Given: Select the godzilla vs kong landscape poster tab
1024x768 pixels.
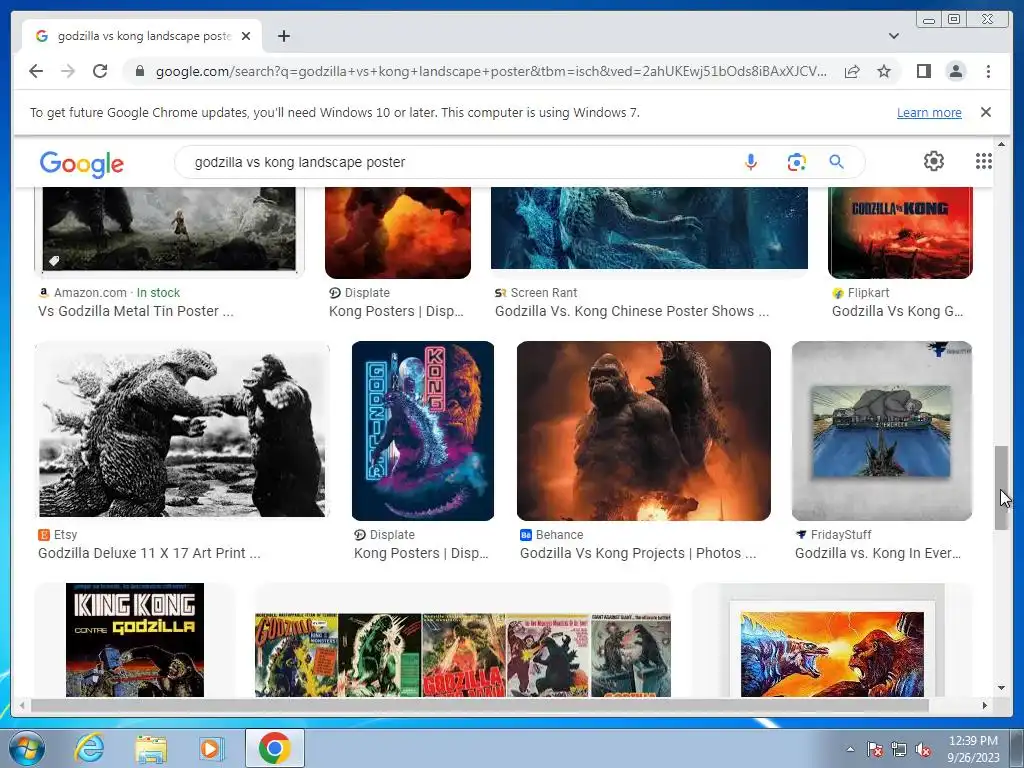Looking at the screenshot, I should tap(142, 36).
